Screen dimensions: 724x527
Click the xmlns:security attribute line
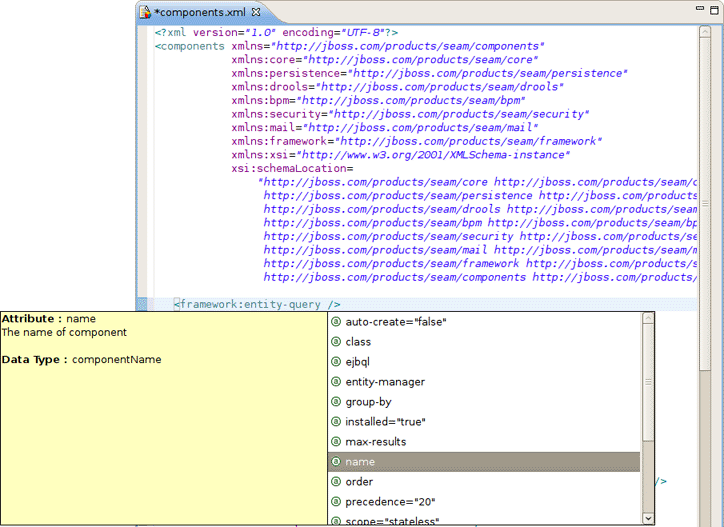[x=410, y=114]
